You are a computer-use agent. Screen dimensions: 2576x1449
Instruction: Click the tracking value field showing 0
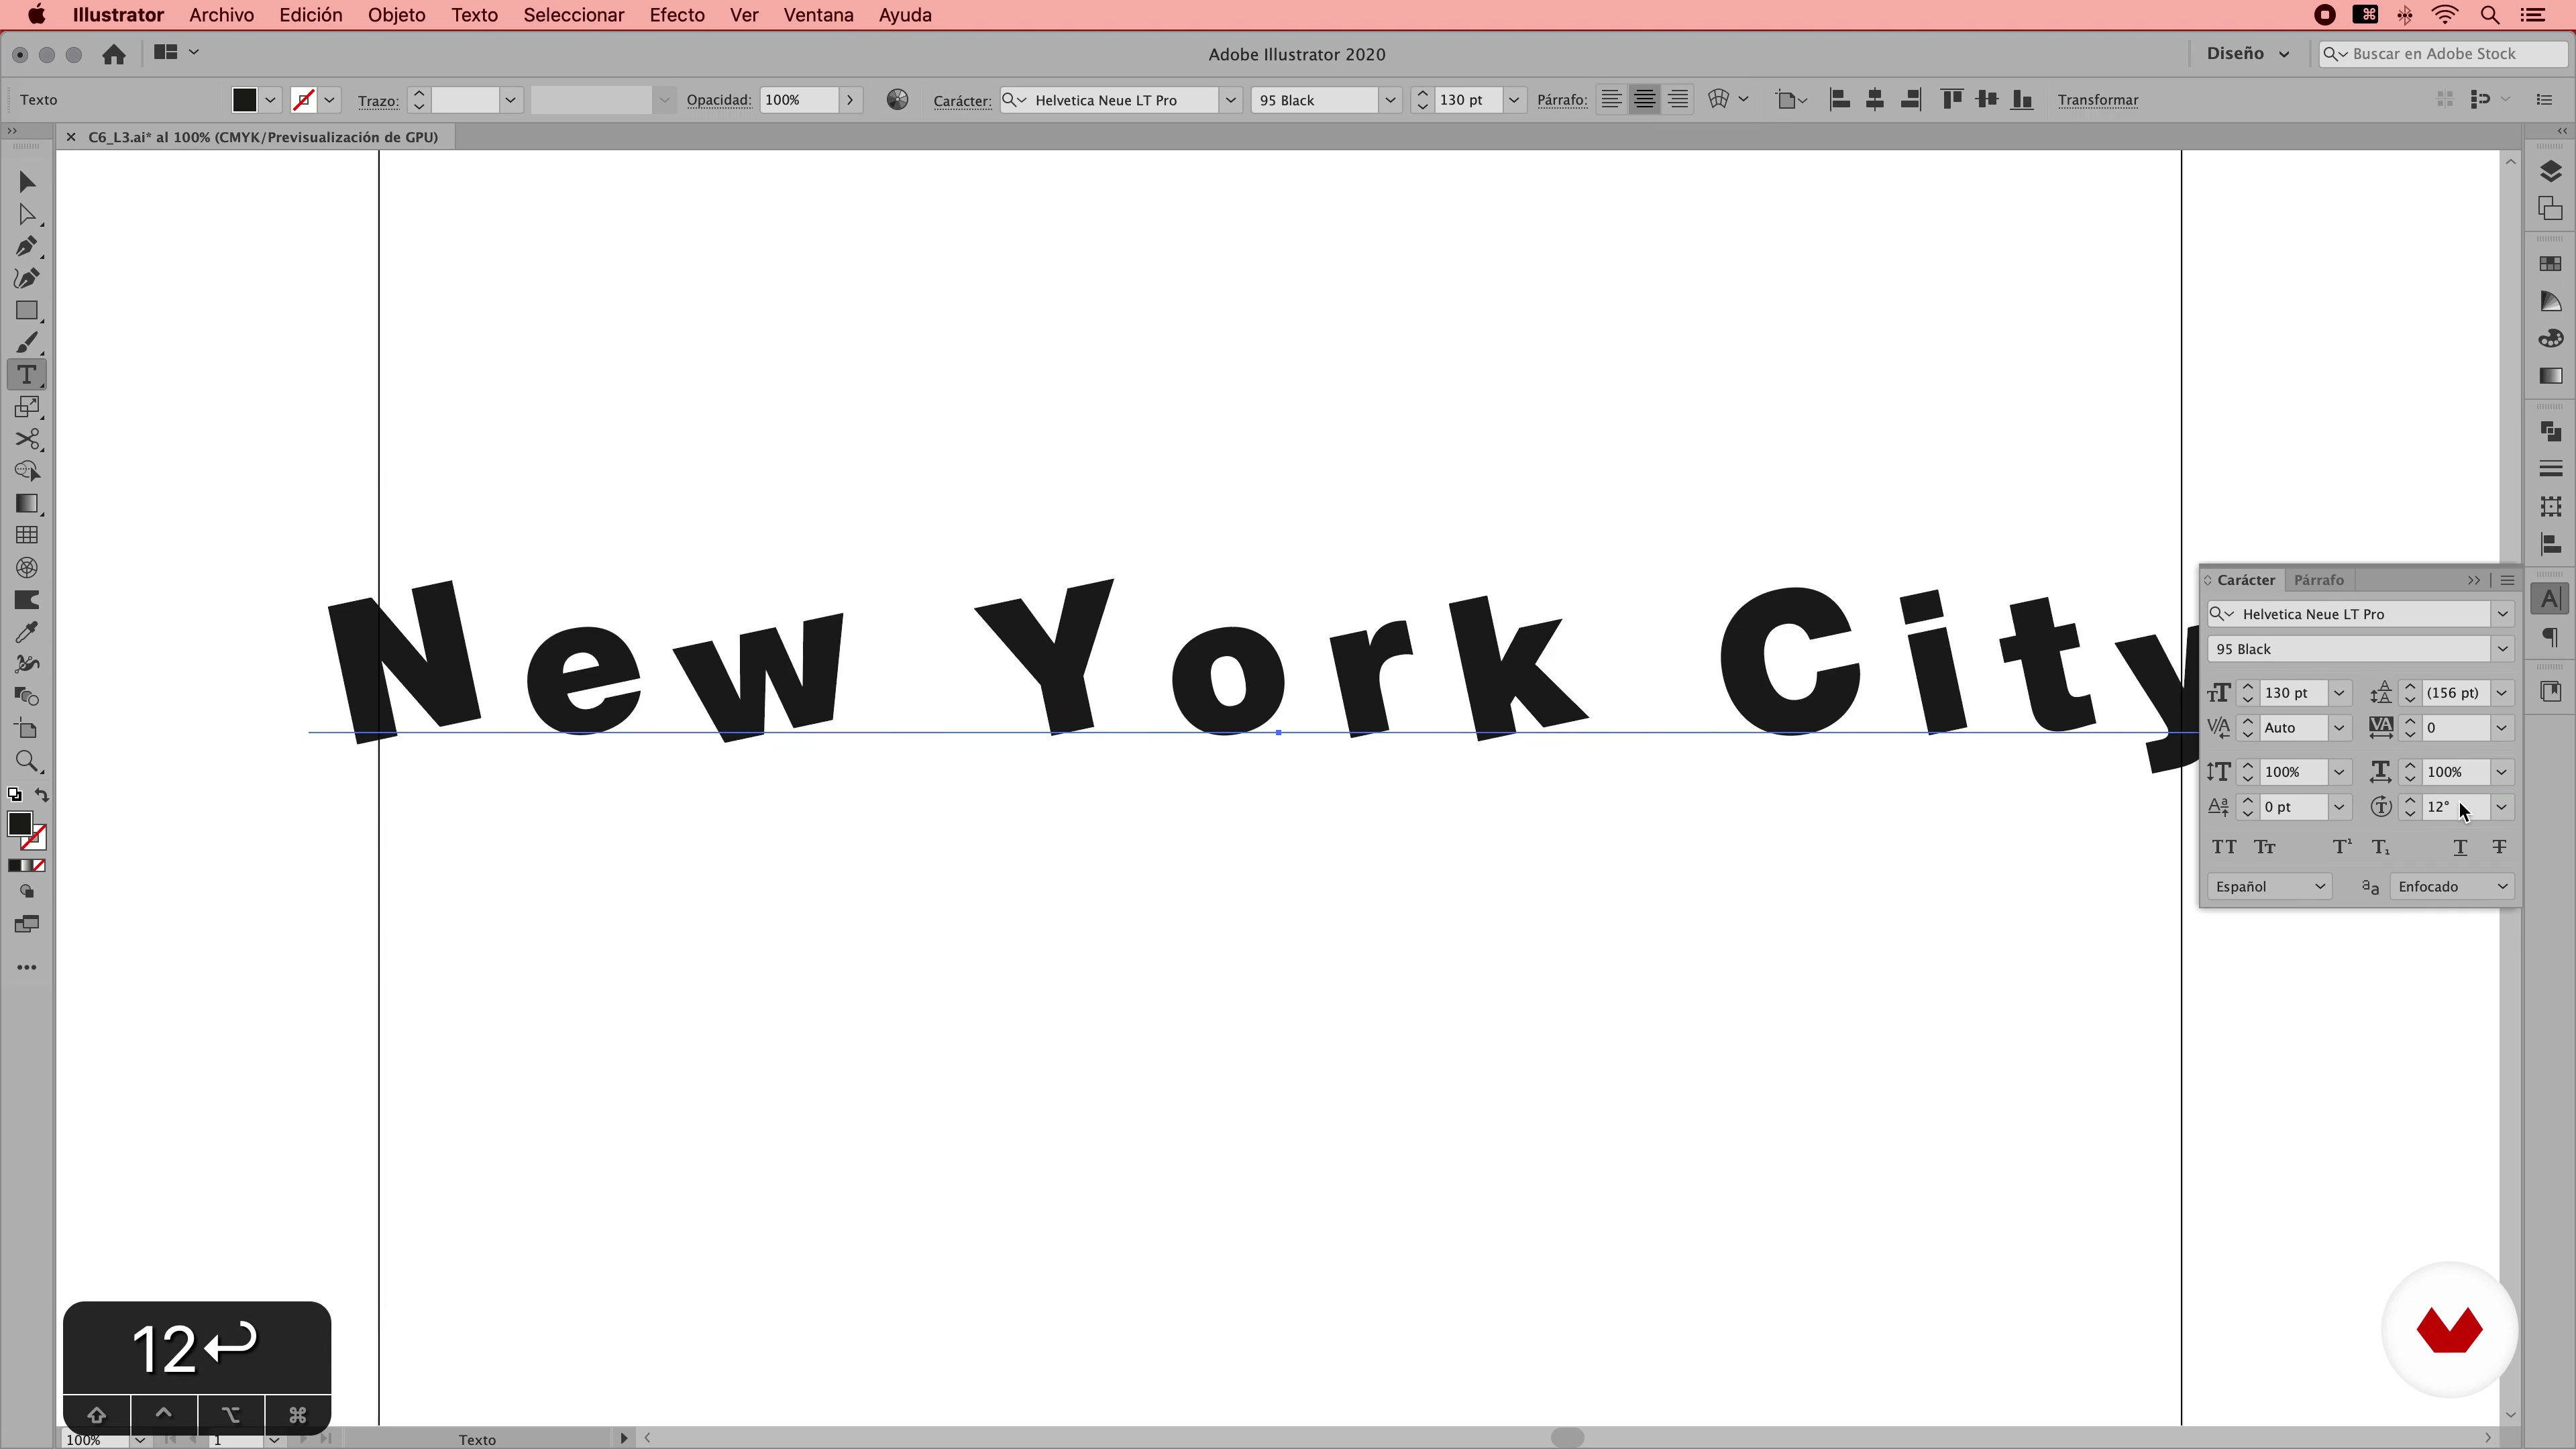[x=2455, y=728]
